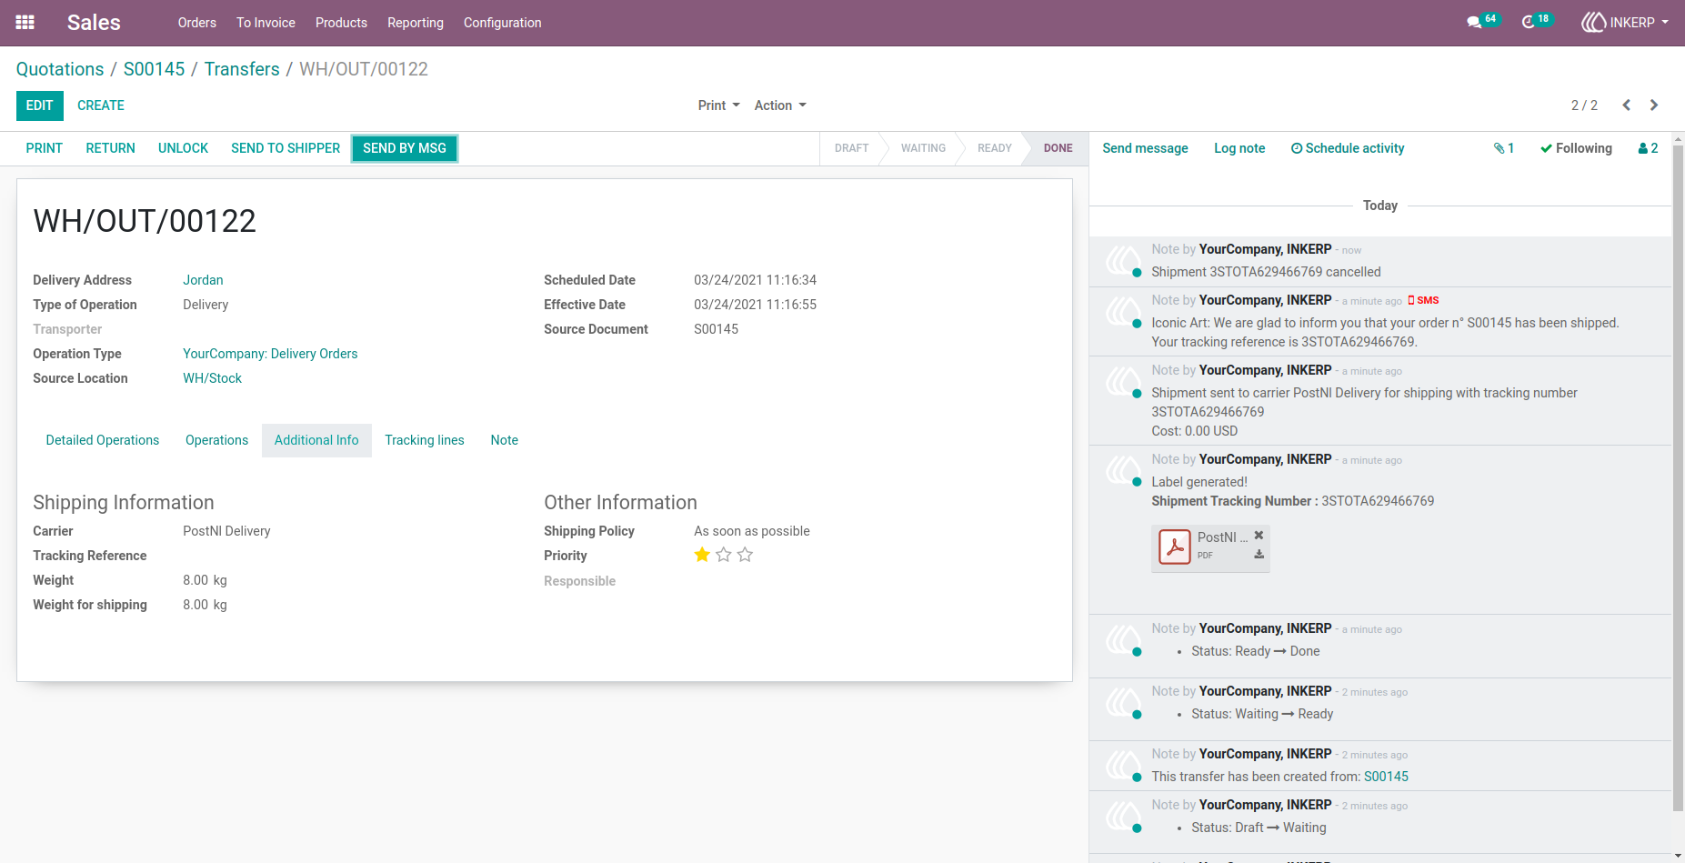Open the Orders menu
The image size is (1685, 863).
click(x=197, y=22)
